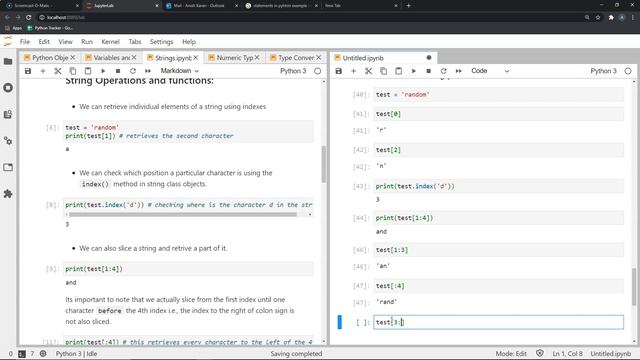Image resolution: width=640 pixels, height=360 pixels.
Task: Open the Code cell type dropdown
Action: 490,71
